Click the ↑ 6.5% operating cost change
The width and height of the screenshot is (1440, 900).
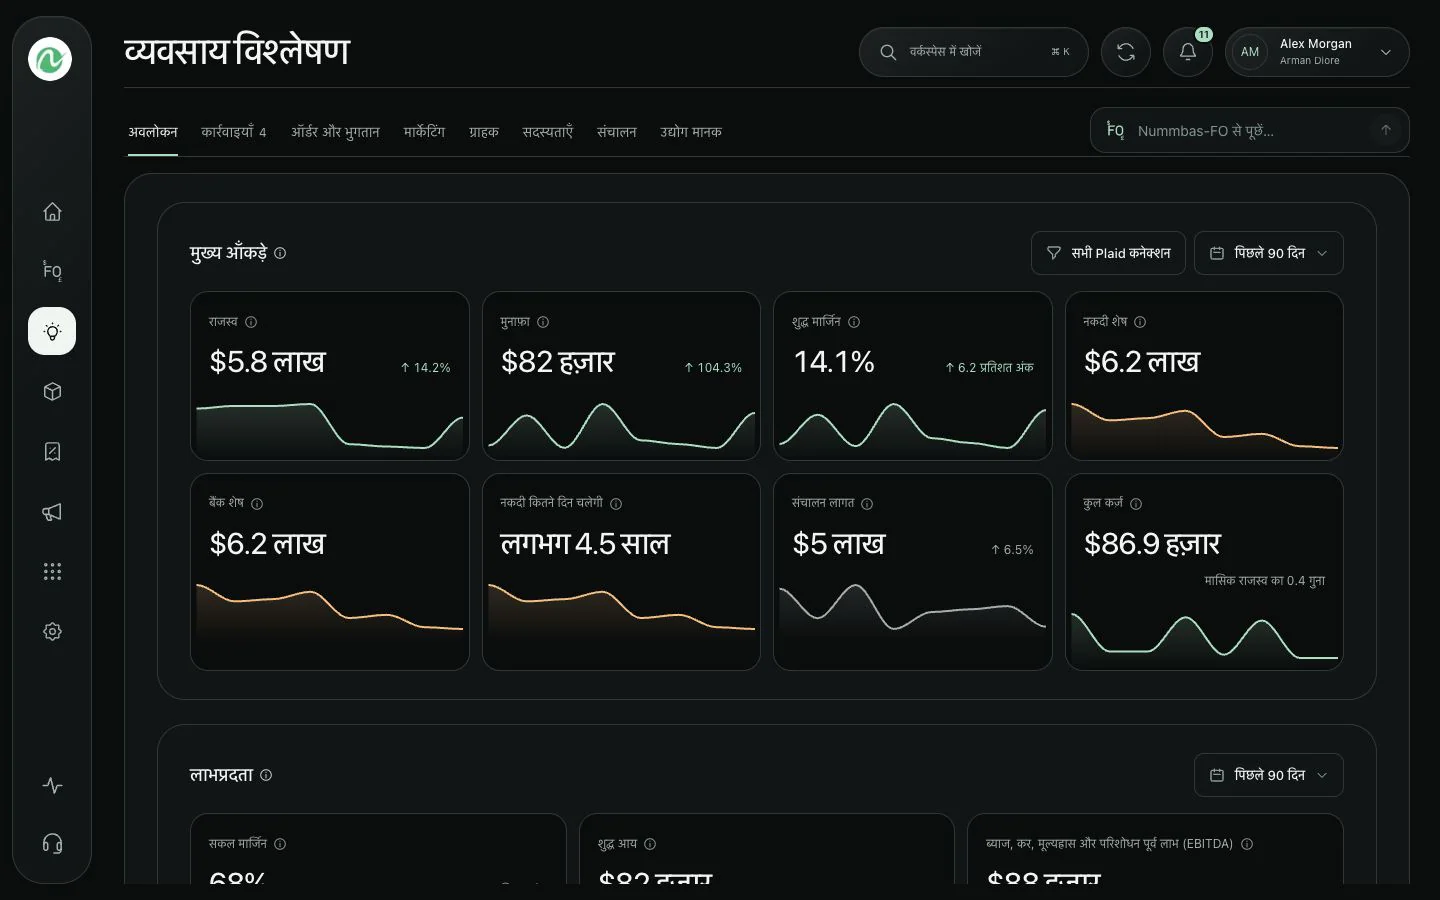coord(1012,550)
